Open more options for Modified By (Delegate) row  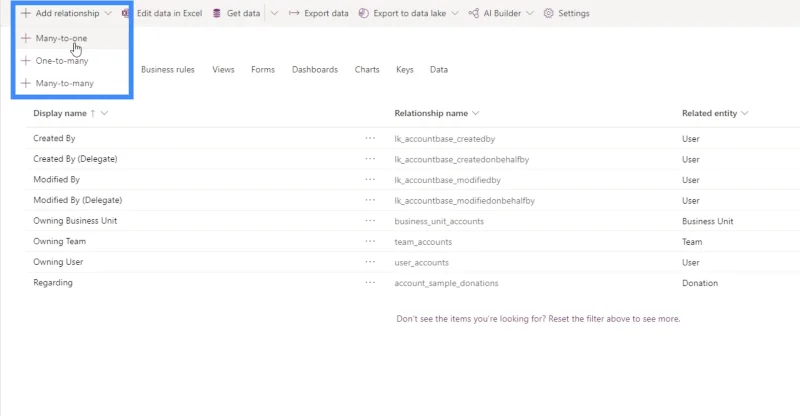point(370,200)
